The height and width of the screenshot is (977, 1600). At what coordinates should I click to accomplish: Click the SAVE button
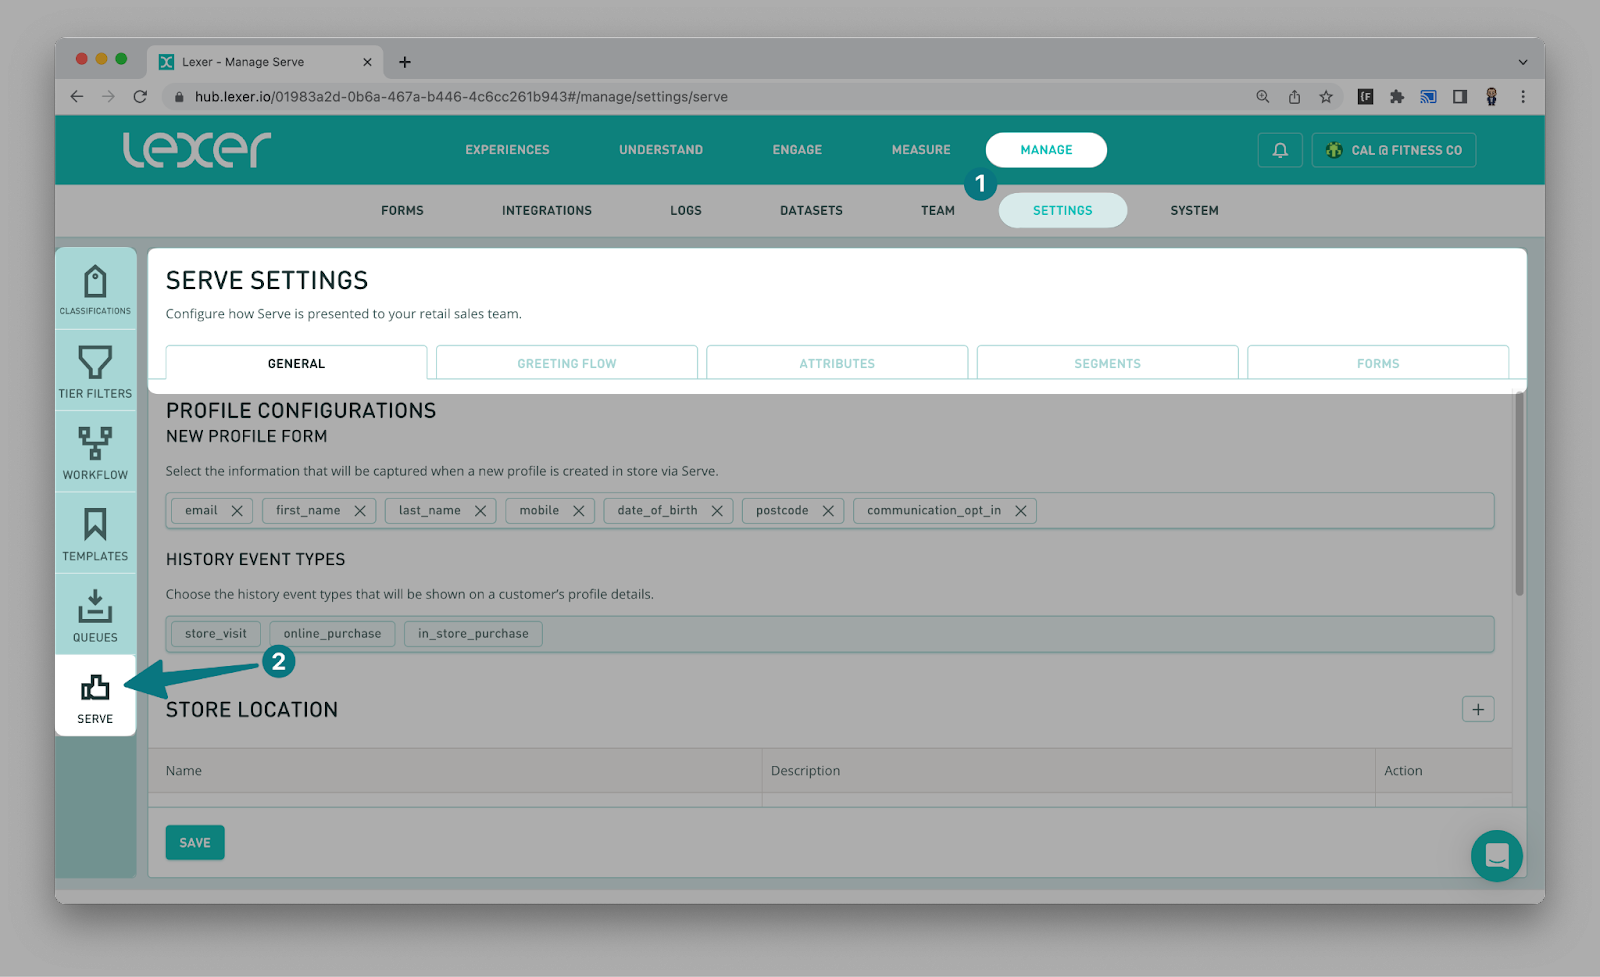194,842
